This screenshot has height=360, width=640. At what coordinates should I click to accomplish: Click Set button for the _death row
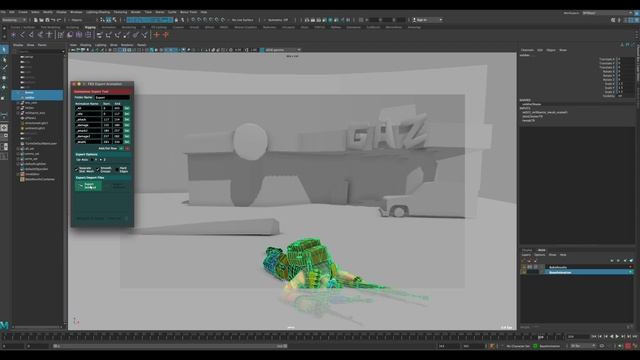click(127, 142)
